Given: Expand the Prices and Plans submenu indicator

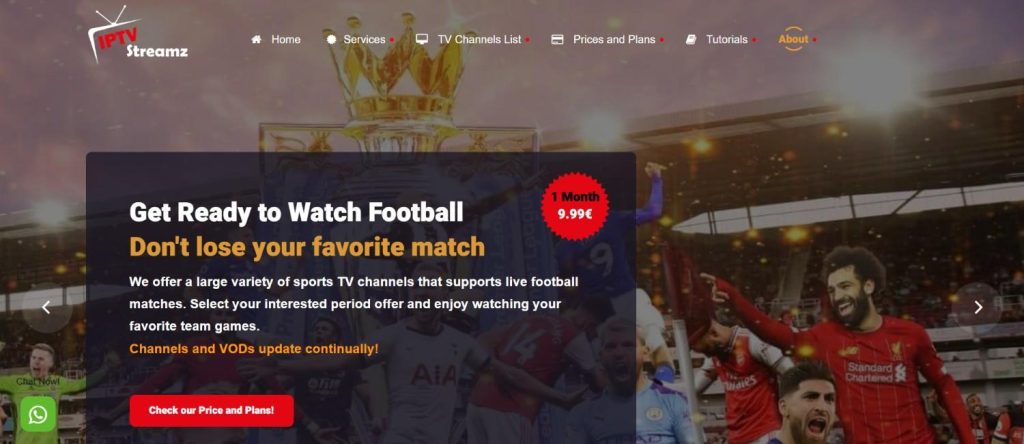Looking at the screenshot, I should (x=662, y=40).
